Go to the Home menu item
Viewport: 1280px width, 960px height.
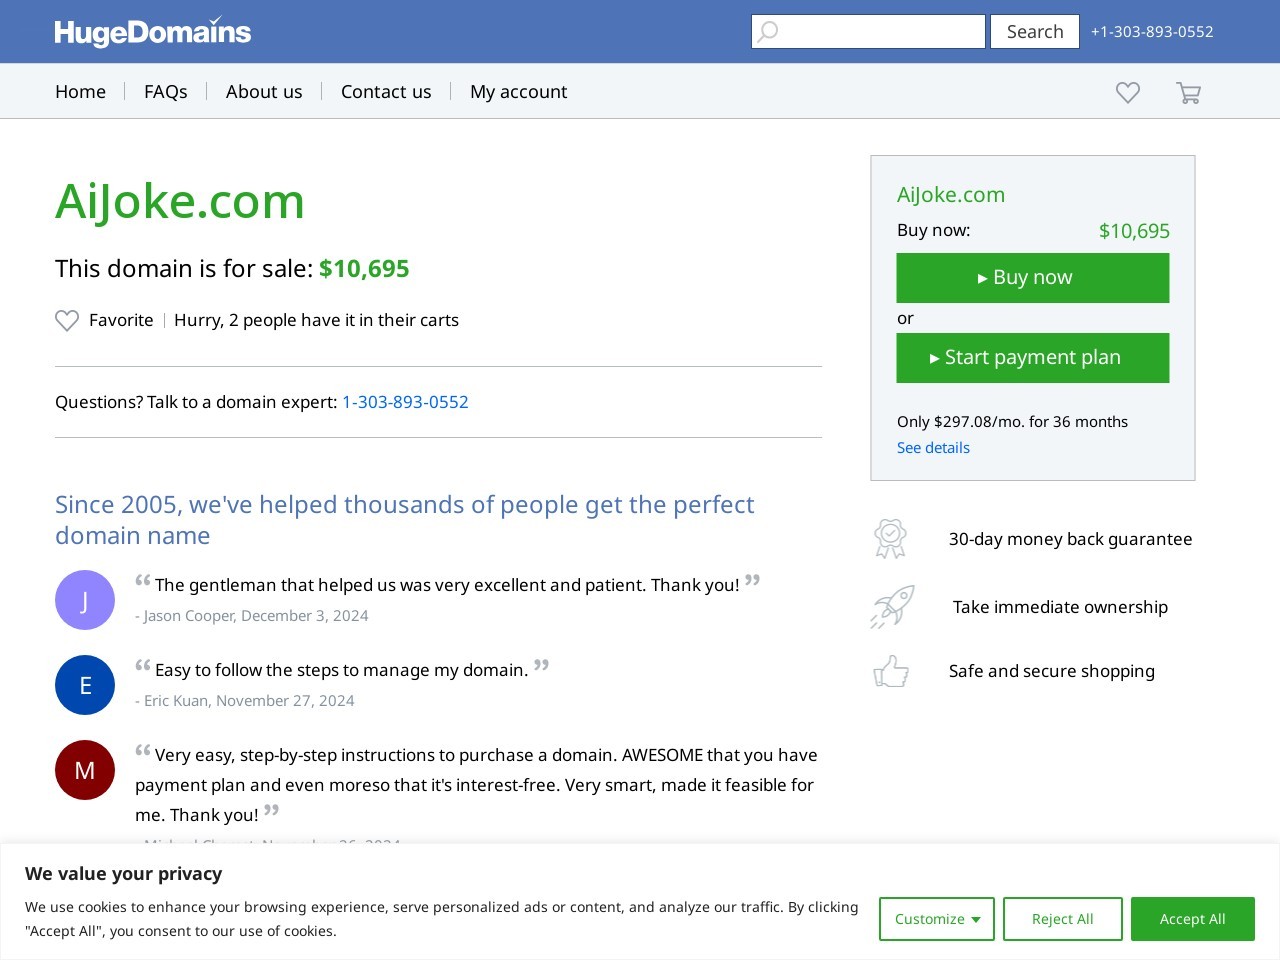80,92
